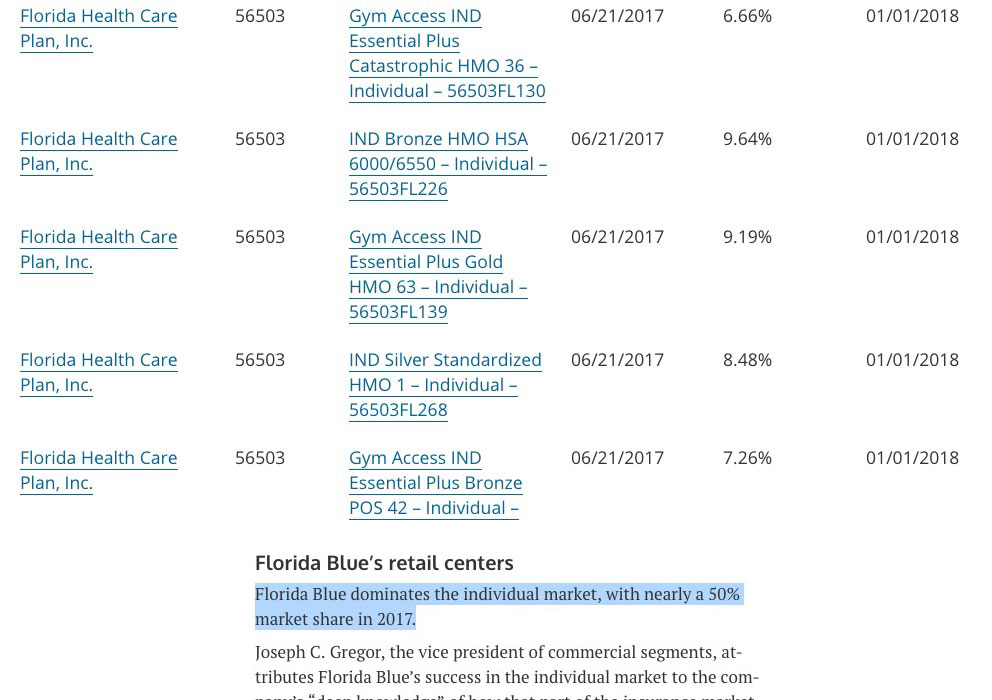Click the 7.26% rate change value

coord(747,458)
